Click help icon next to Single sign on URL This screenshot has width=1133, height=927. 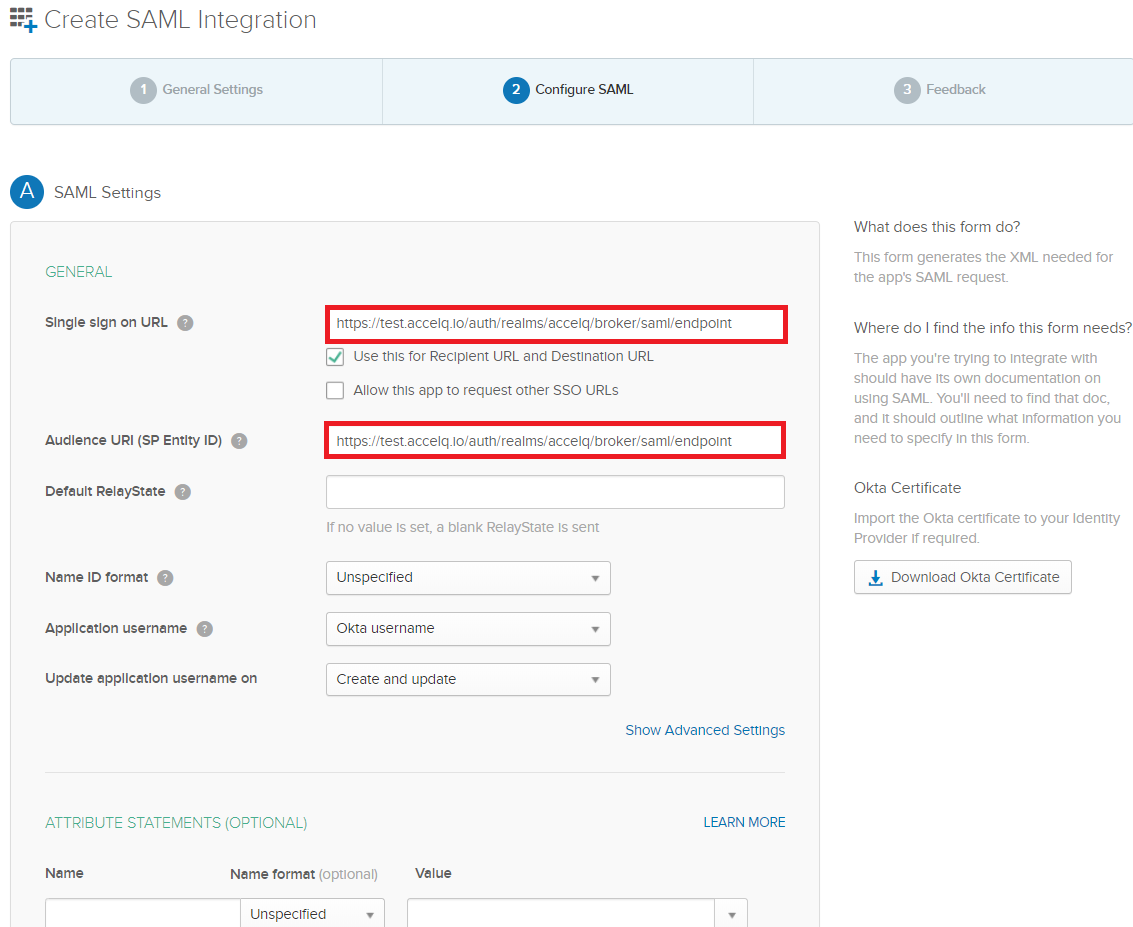(185, 323)
